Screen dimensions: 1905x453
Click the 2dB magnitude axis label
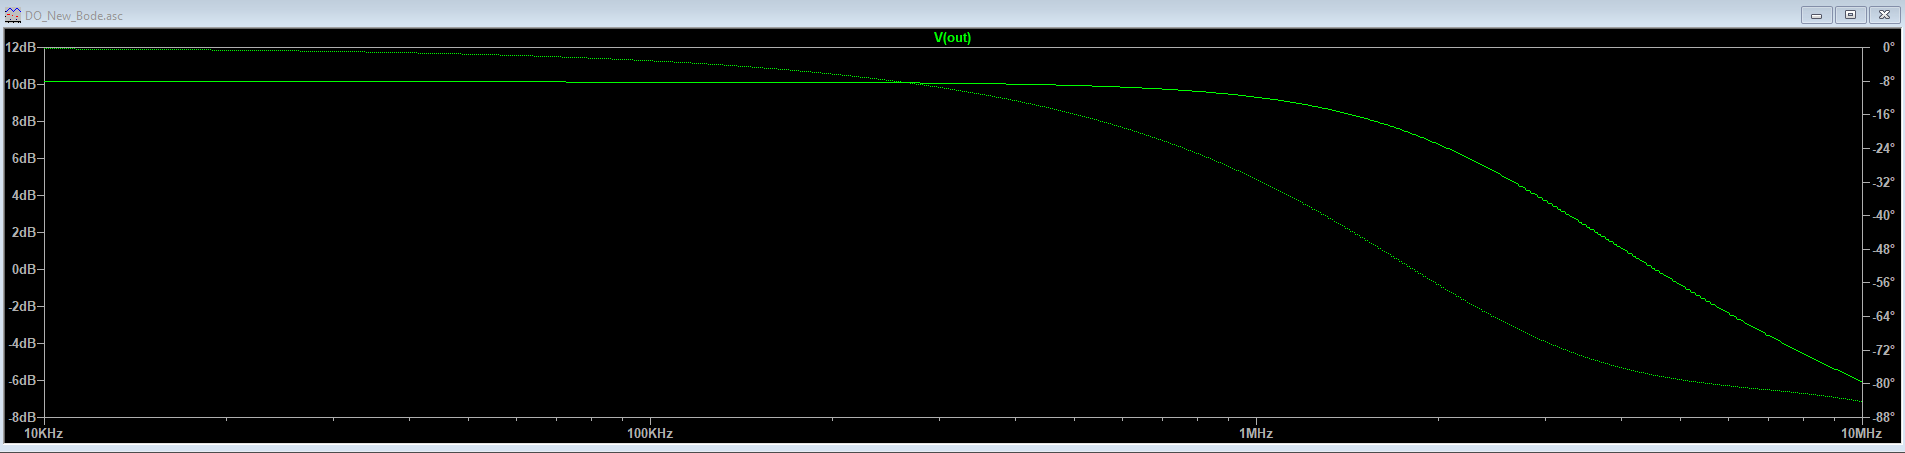pyautogui.click(x=24, y=233)
